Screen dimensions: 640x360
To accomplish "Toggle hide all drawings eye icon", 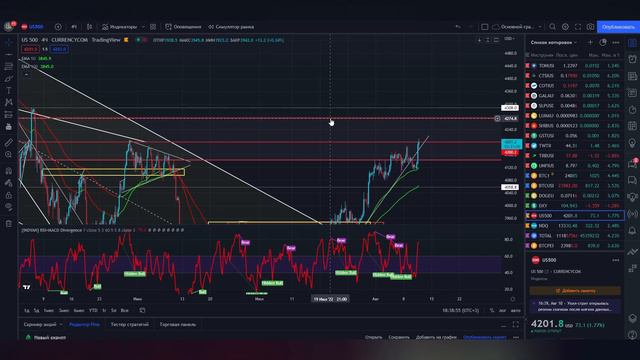I will coord(9,207).
